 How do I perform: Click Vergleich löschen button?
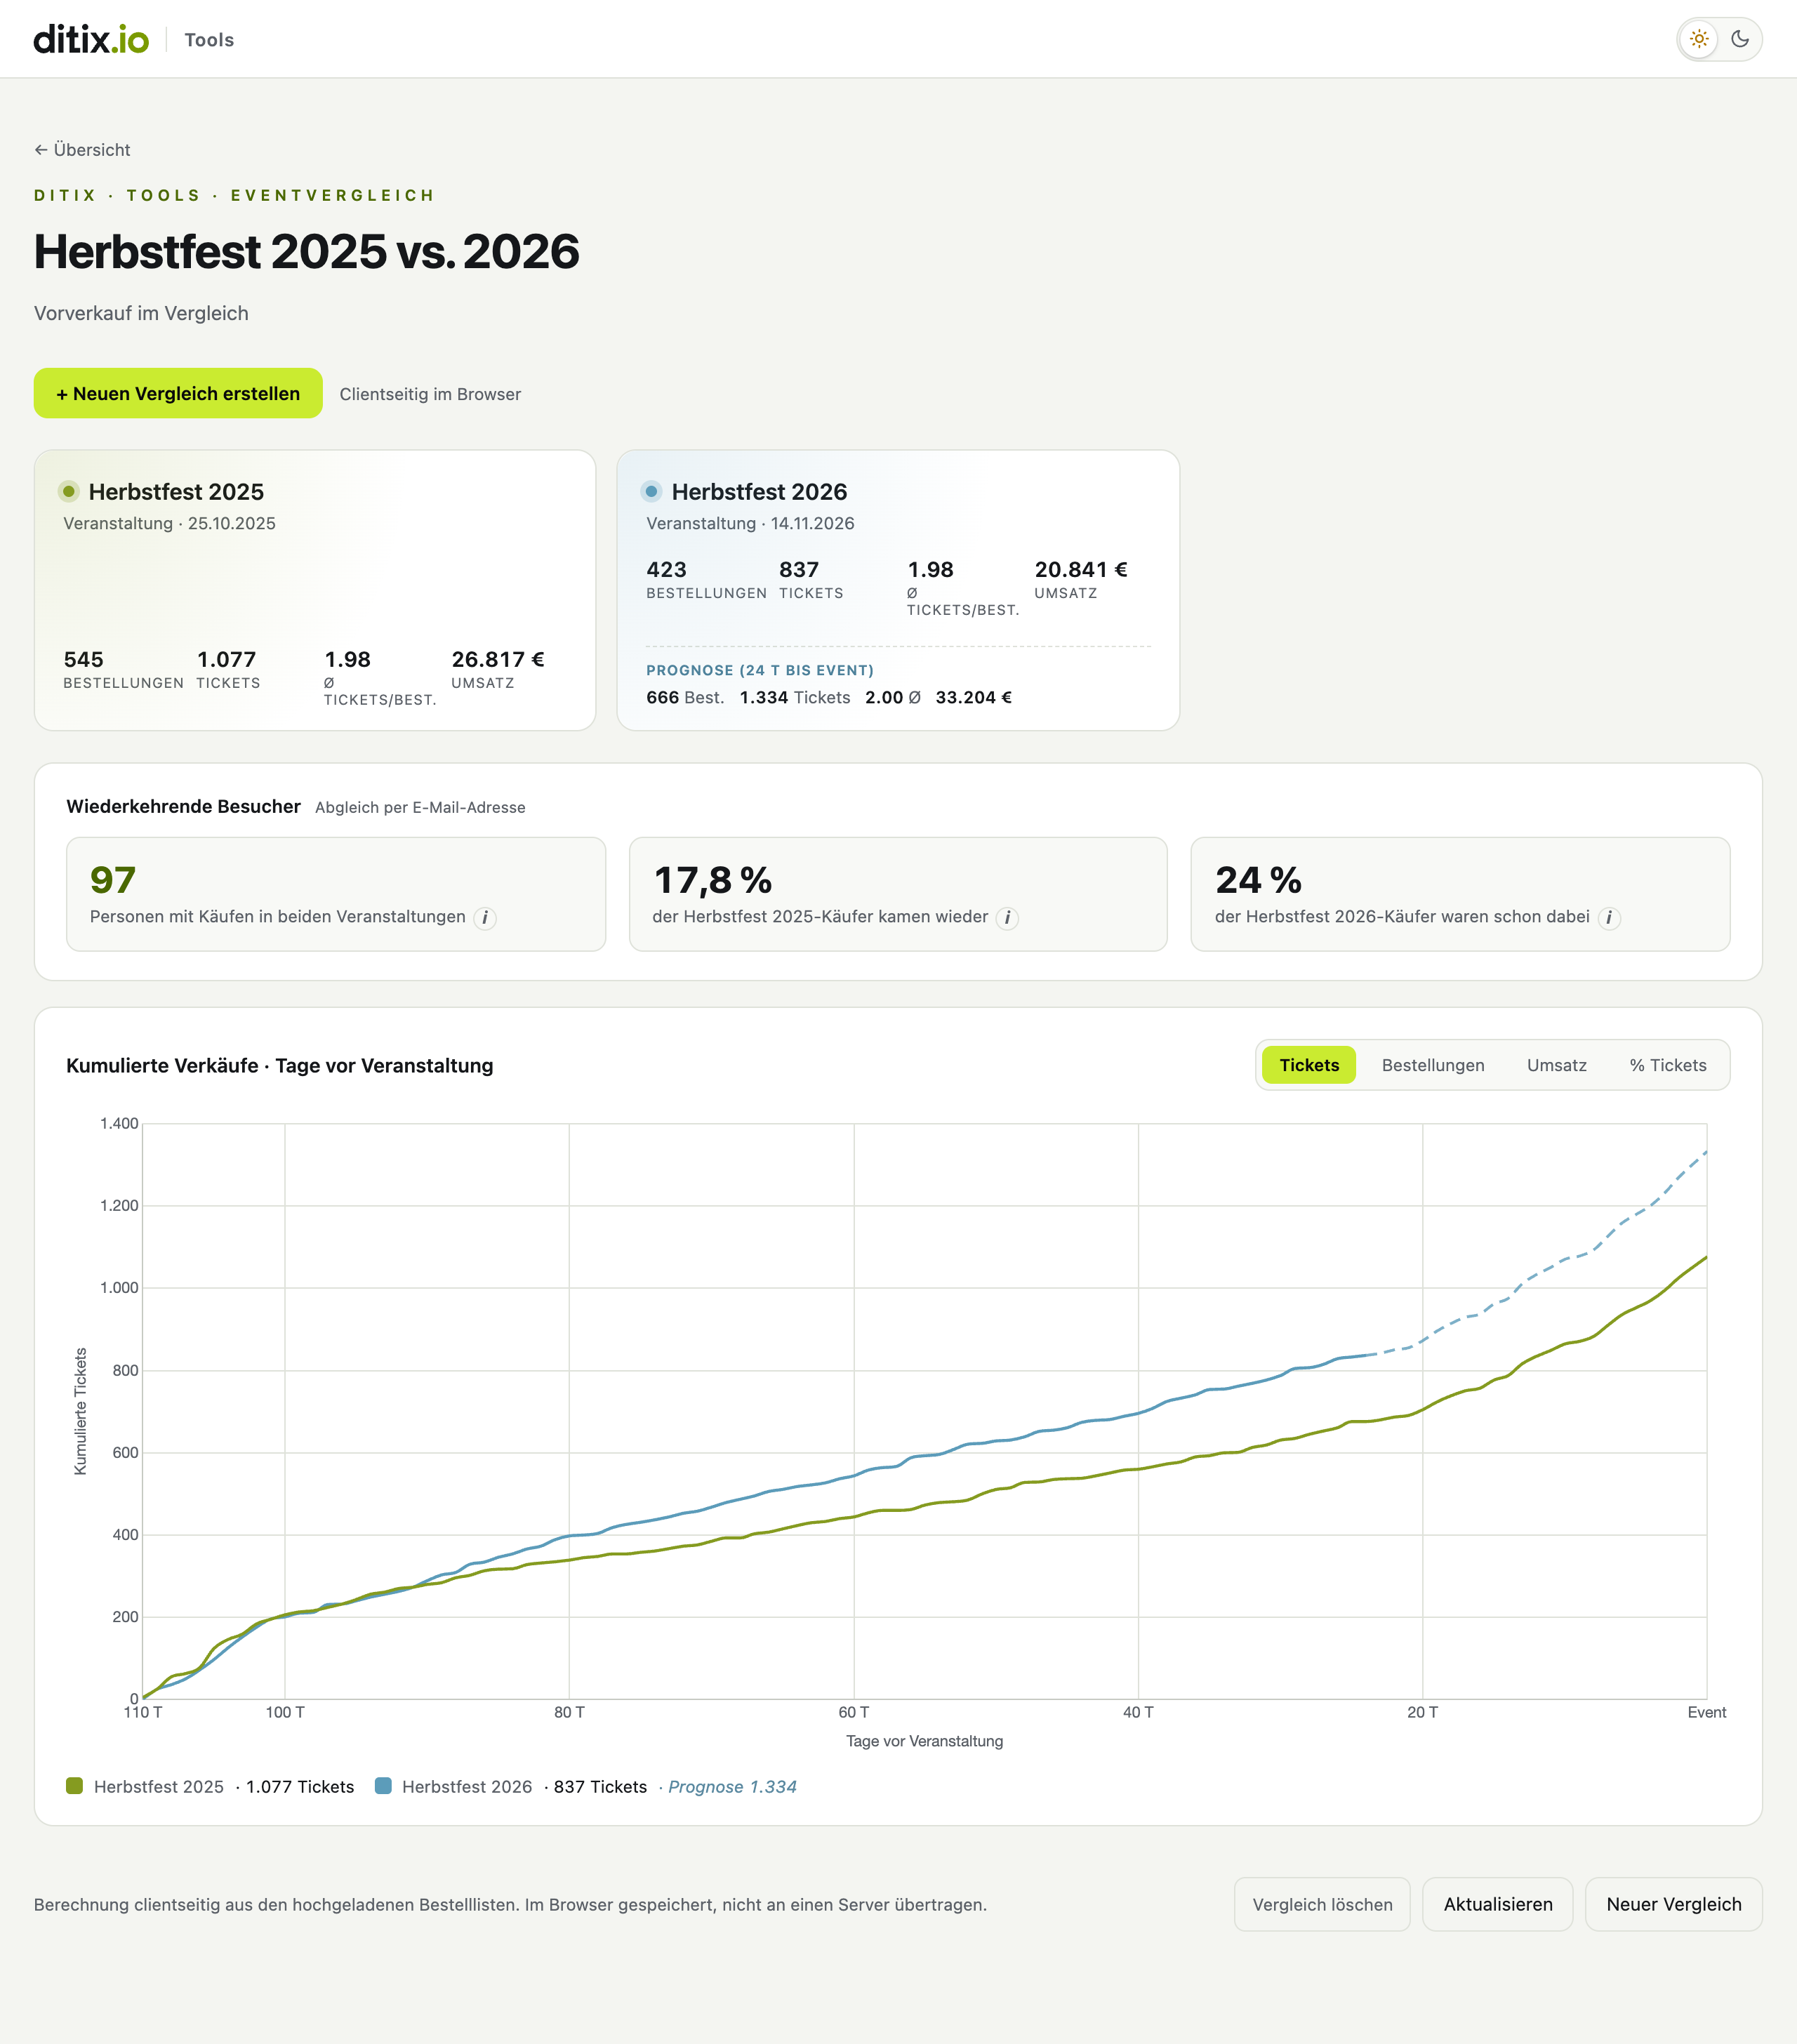click(x=1322, y=1904)
